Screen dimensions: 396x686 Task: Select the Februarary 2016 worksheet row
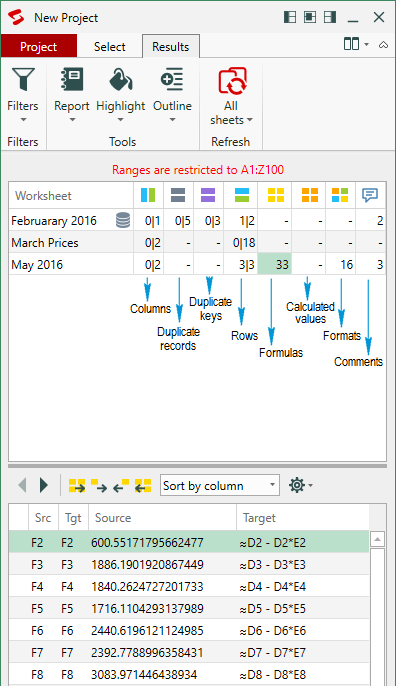click(197, 220)
